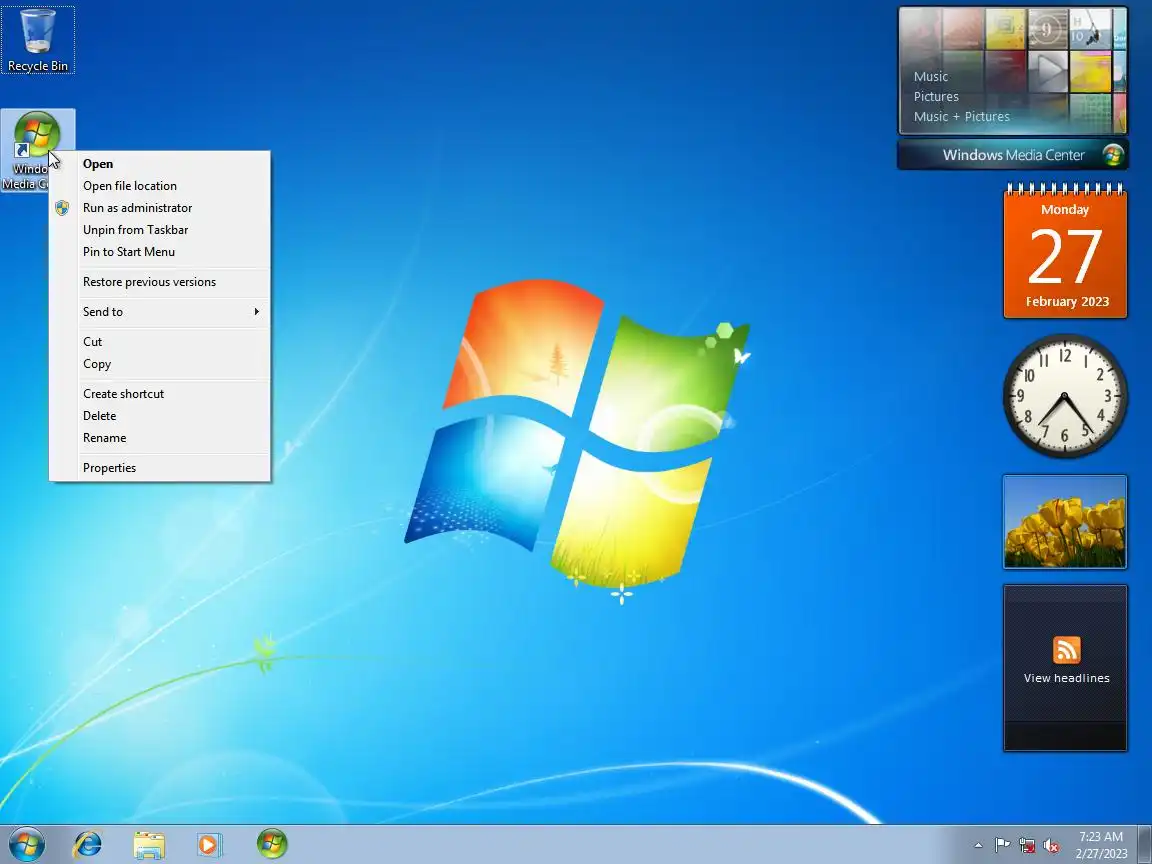The width and height of the screenshot is (1152, 864).
Task: Choose Run as administrator
Action: [x=160, y=208]
